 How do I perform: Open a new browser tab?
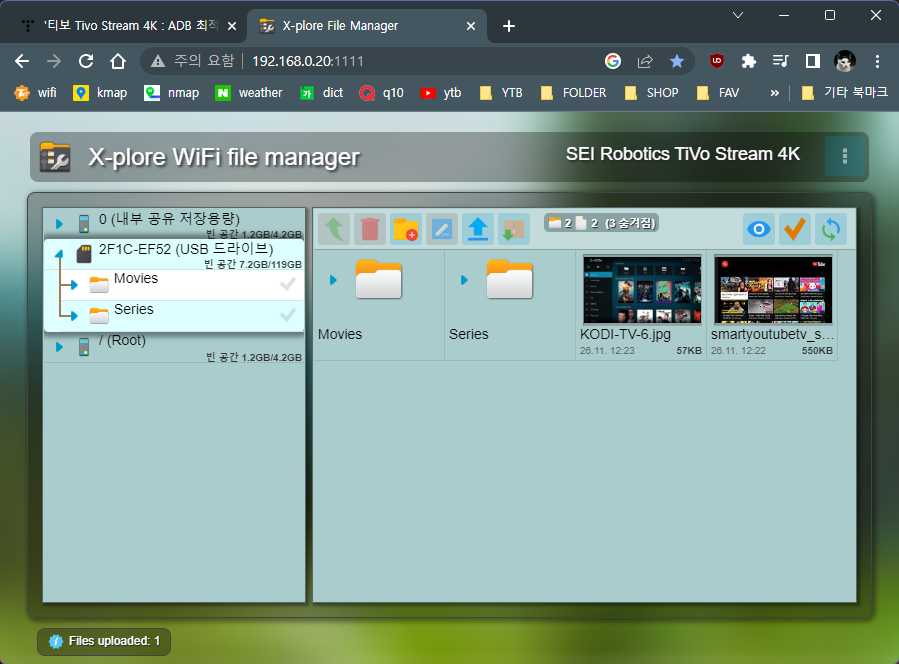509,26
